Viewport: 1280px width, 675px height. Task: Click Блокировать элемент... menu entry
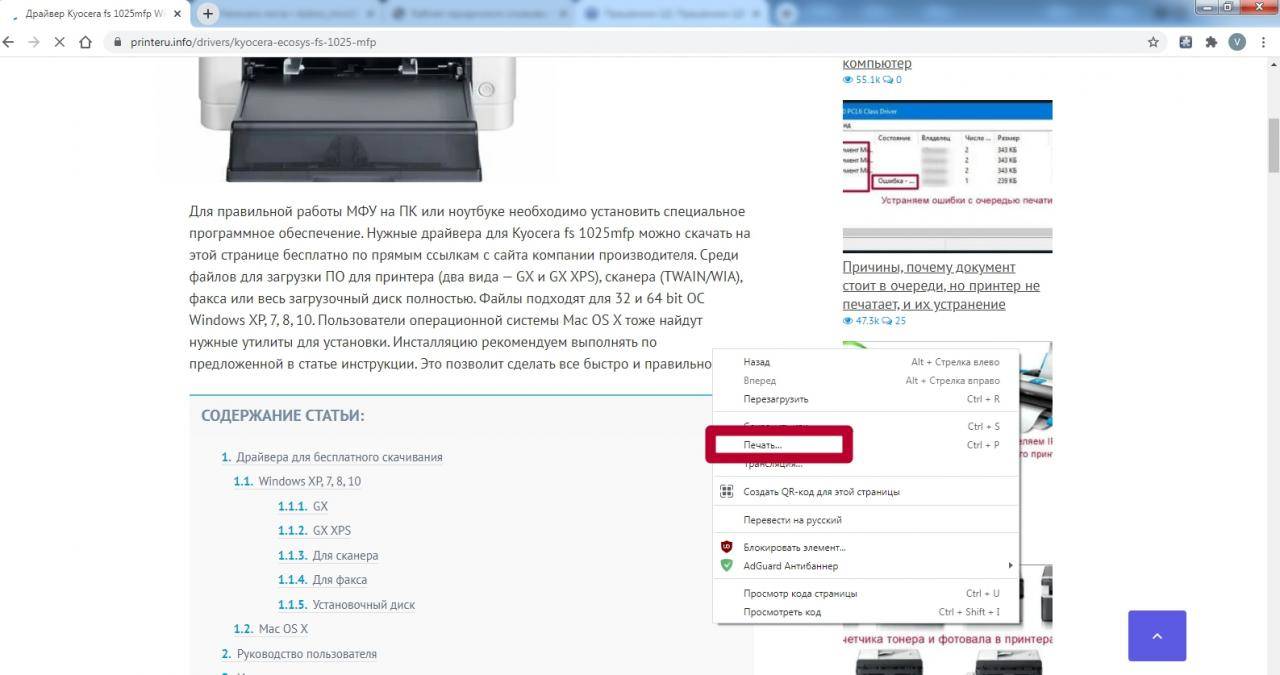(x=794, y=548)
